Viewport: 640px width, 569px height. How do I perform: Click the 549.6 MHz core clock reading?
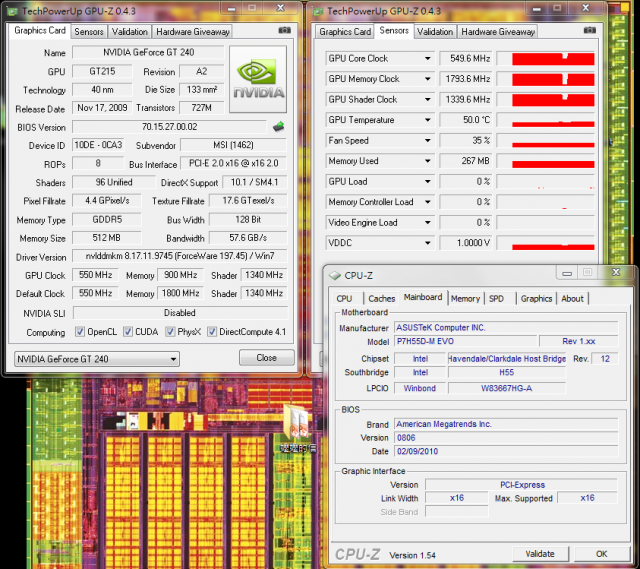pos(466,59)
